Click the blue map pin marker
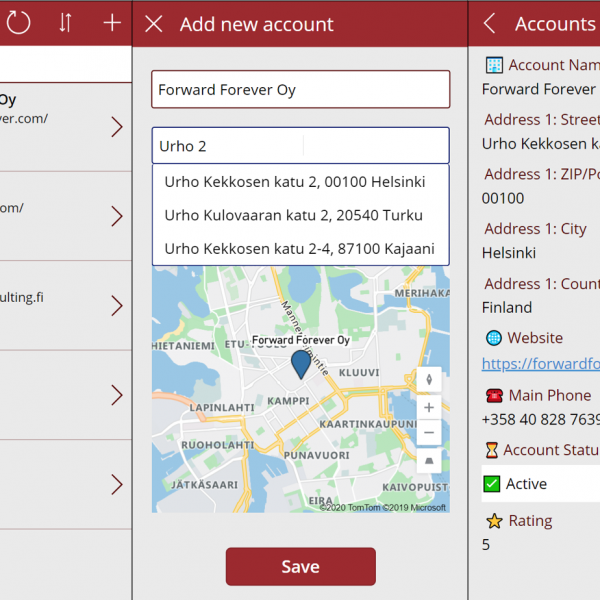Screen dimensions: 600x600 (x=301, y=365)
